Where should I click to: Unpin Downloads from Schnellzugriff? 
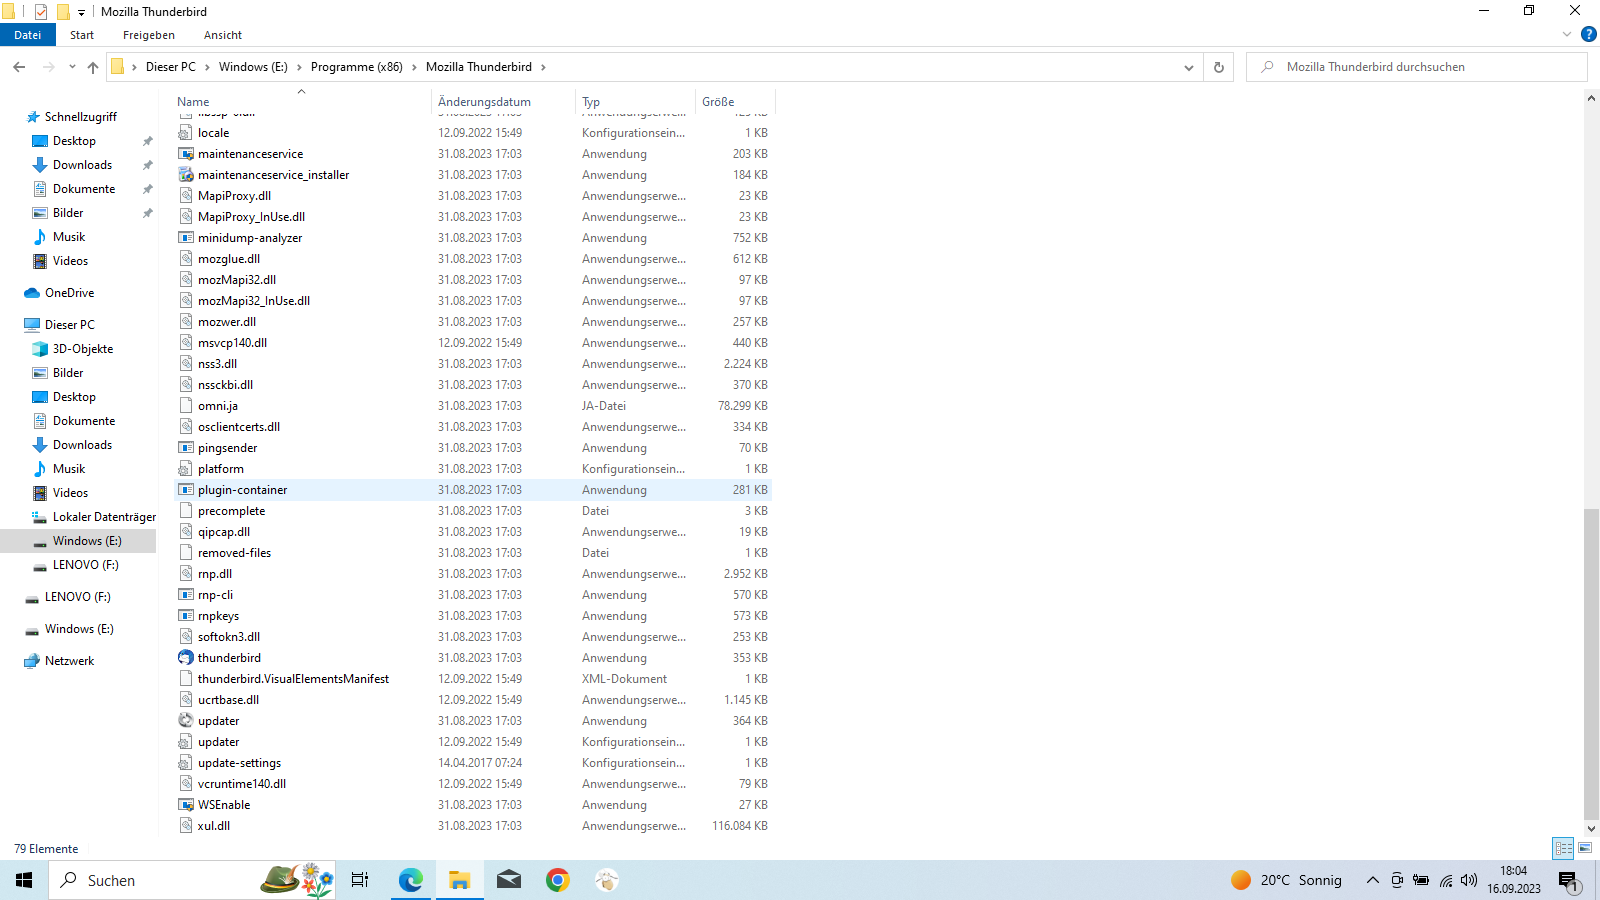click(x=148, y=165)
